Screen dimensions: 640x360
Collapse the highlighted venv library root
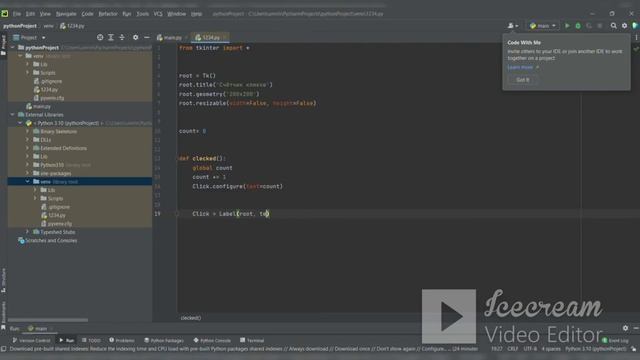(x=28, y=182)
